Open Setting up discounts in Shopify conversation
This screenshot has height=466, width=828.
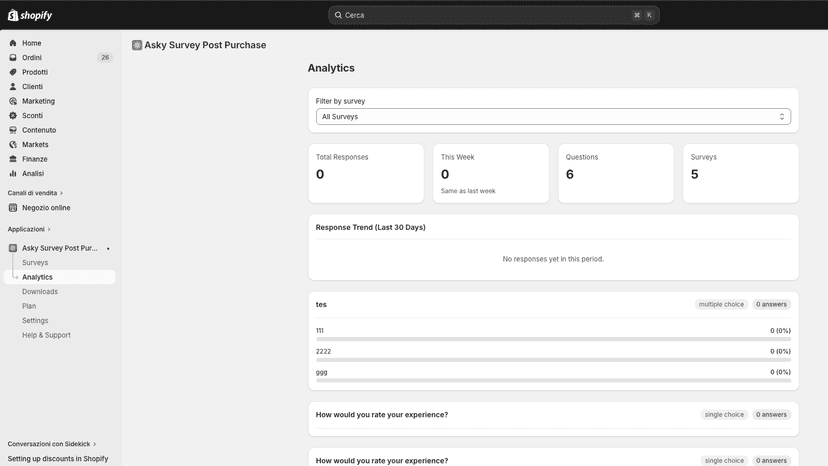[58, 459]
